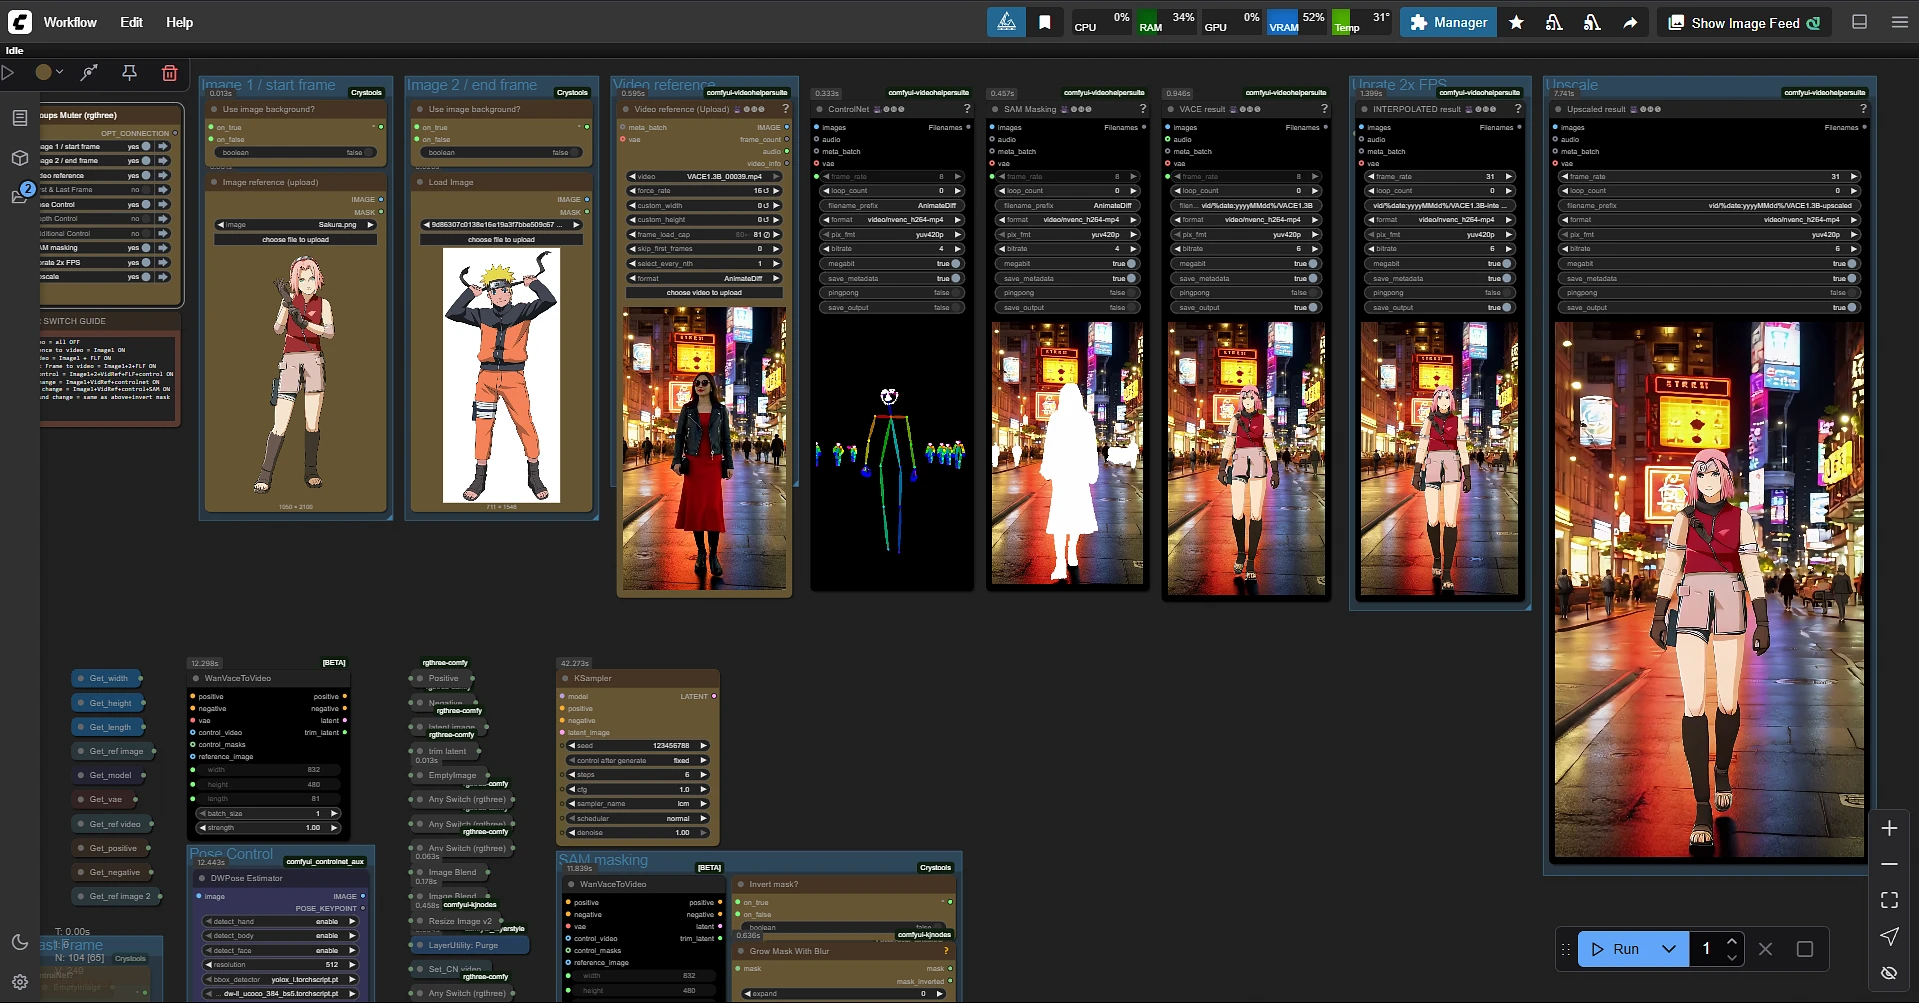The width and height of the screenshot is (1919, 1003).
Task: Open sampler_name dropdown in KSampler
Action: pos(638,804)
